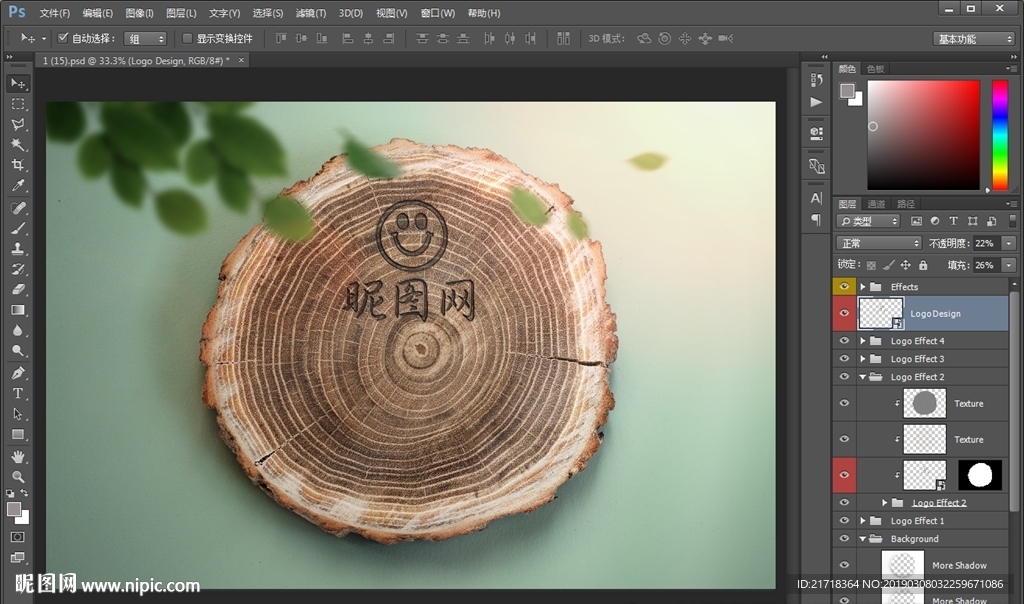Screen dimensions: 1024x604
Task: Hide the Effects group layer
Action: pyautogui.click(x=844, y=287)
